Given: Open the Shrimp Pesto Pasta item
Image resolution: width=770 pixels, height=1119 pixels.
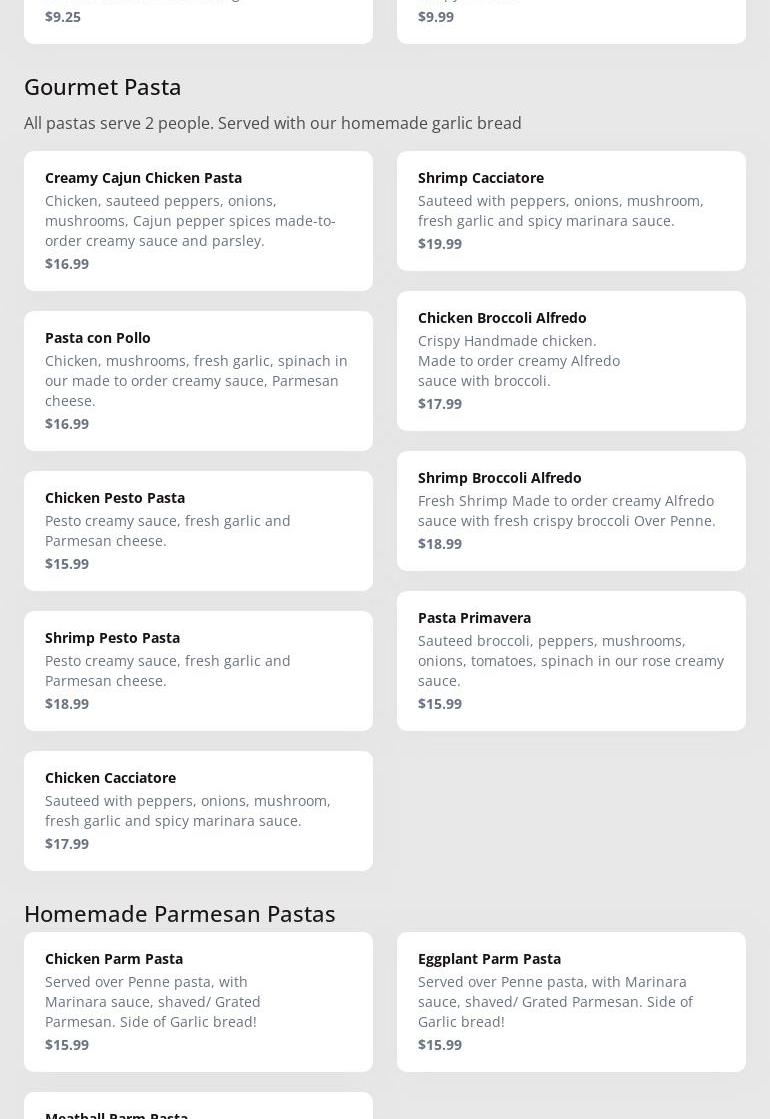Looking at the screenshot, I should [x=198, y=670].
